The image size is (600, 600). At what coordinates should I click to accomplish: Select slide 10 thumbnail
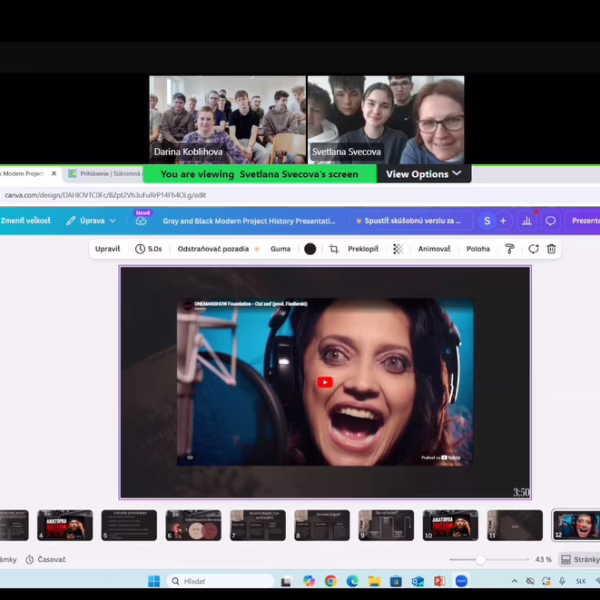450,525
